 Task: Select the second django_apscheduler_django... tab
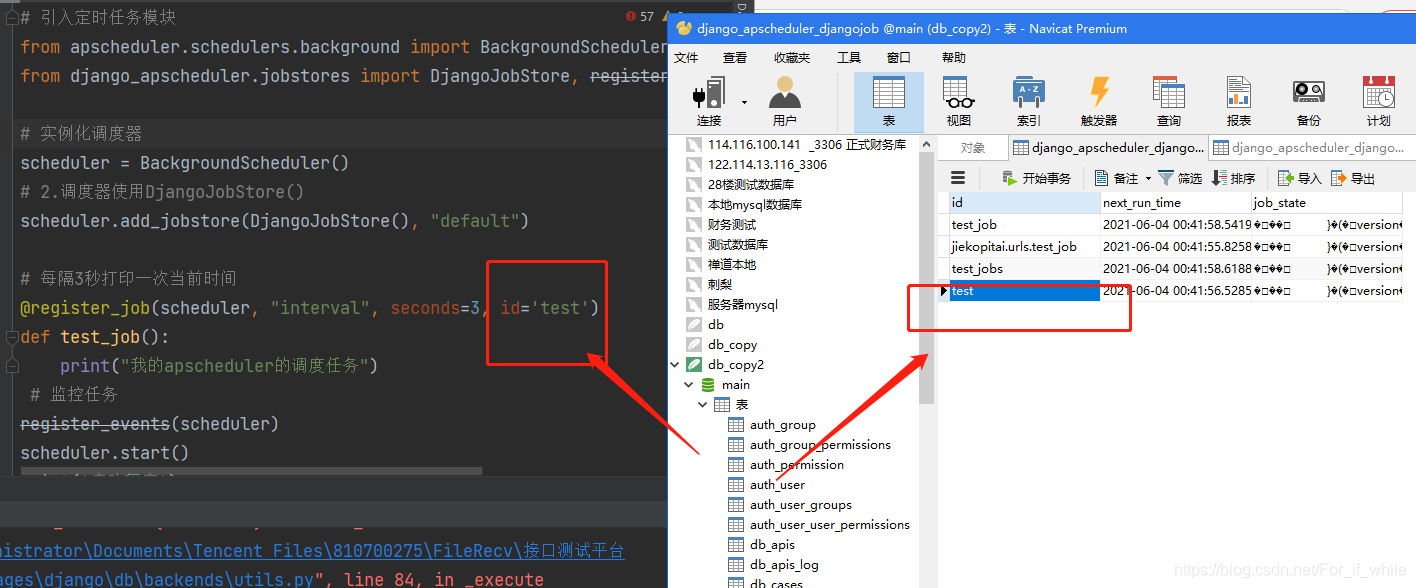pyautogui.click(x=1311, y=148)
